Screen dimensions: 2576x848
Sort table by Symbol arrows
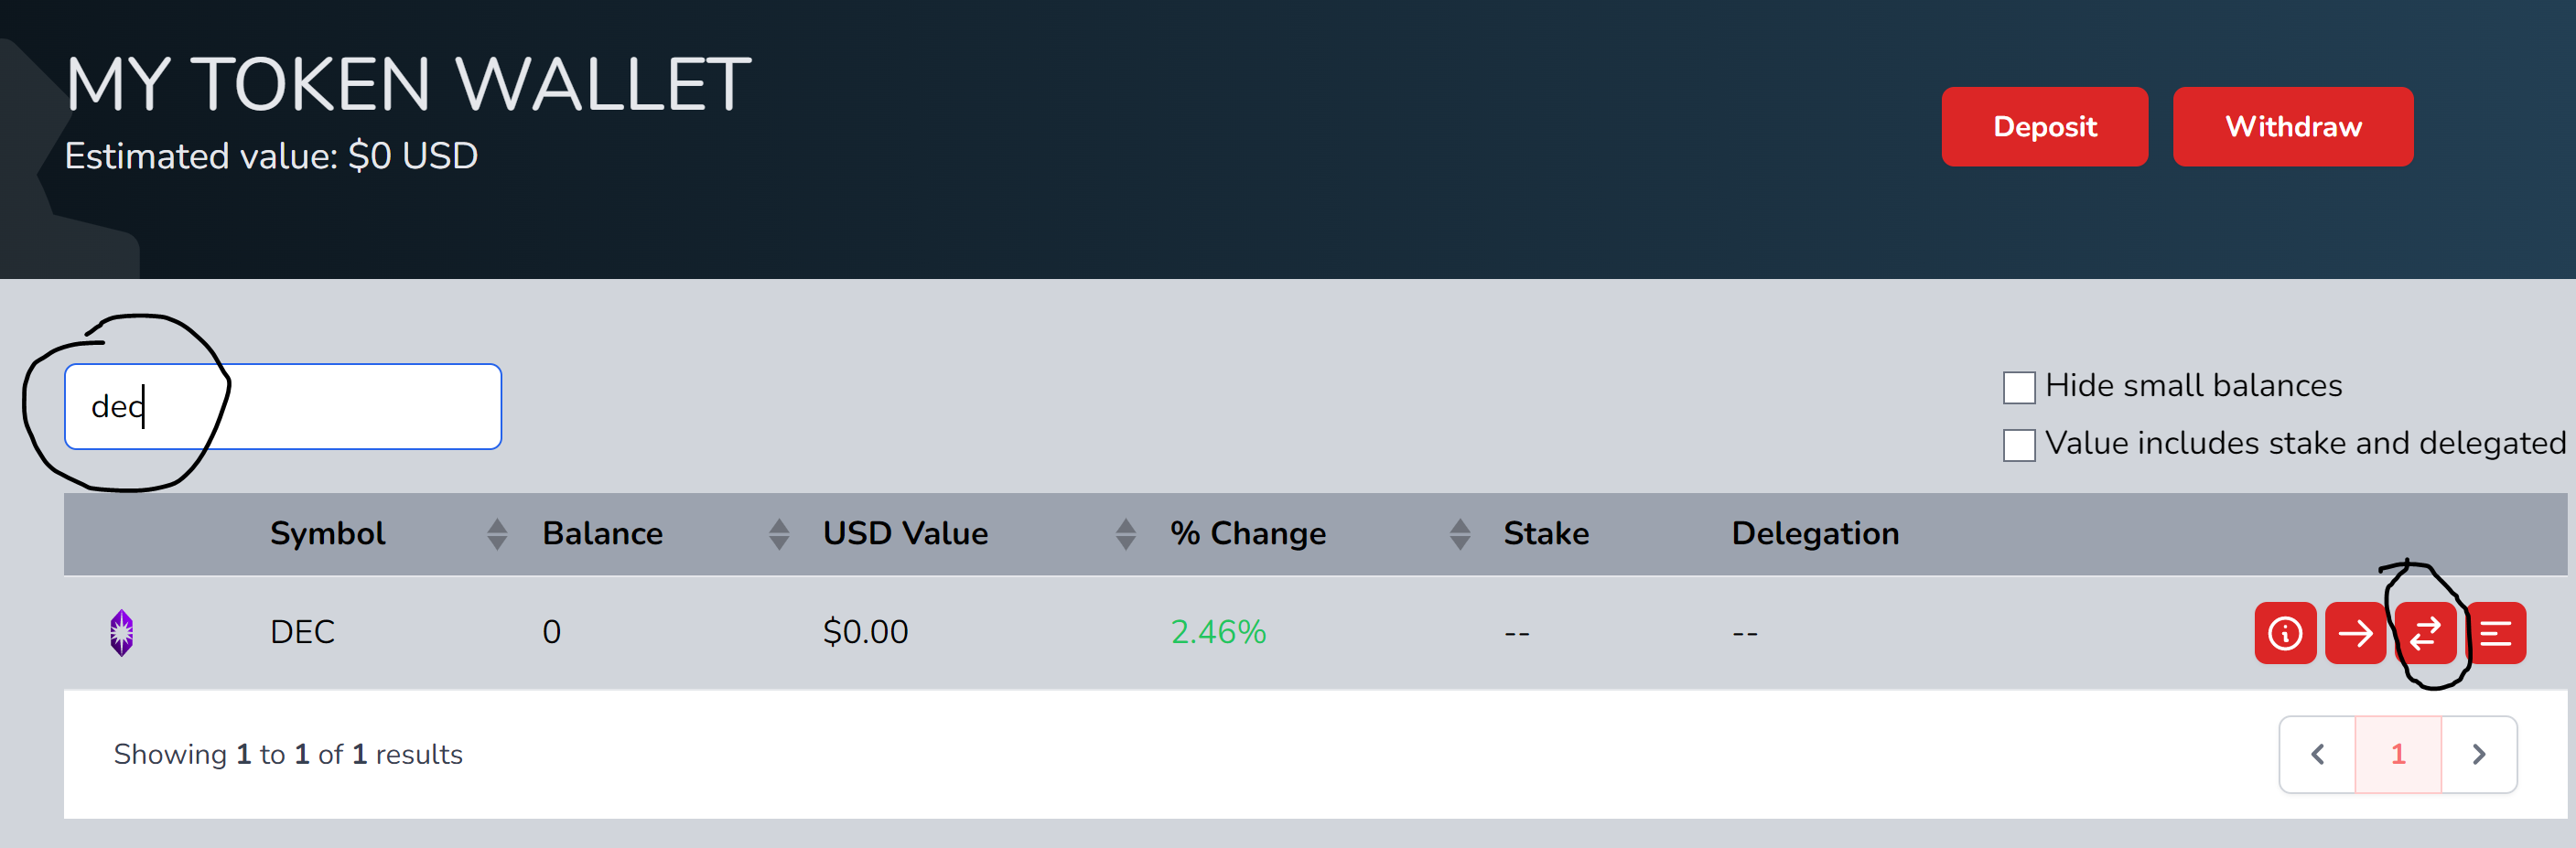(497, 534)
